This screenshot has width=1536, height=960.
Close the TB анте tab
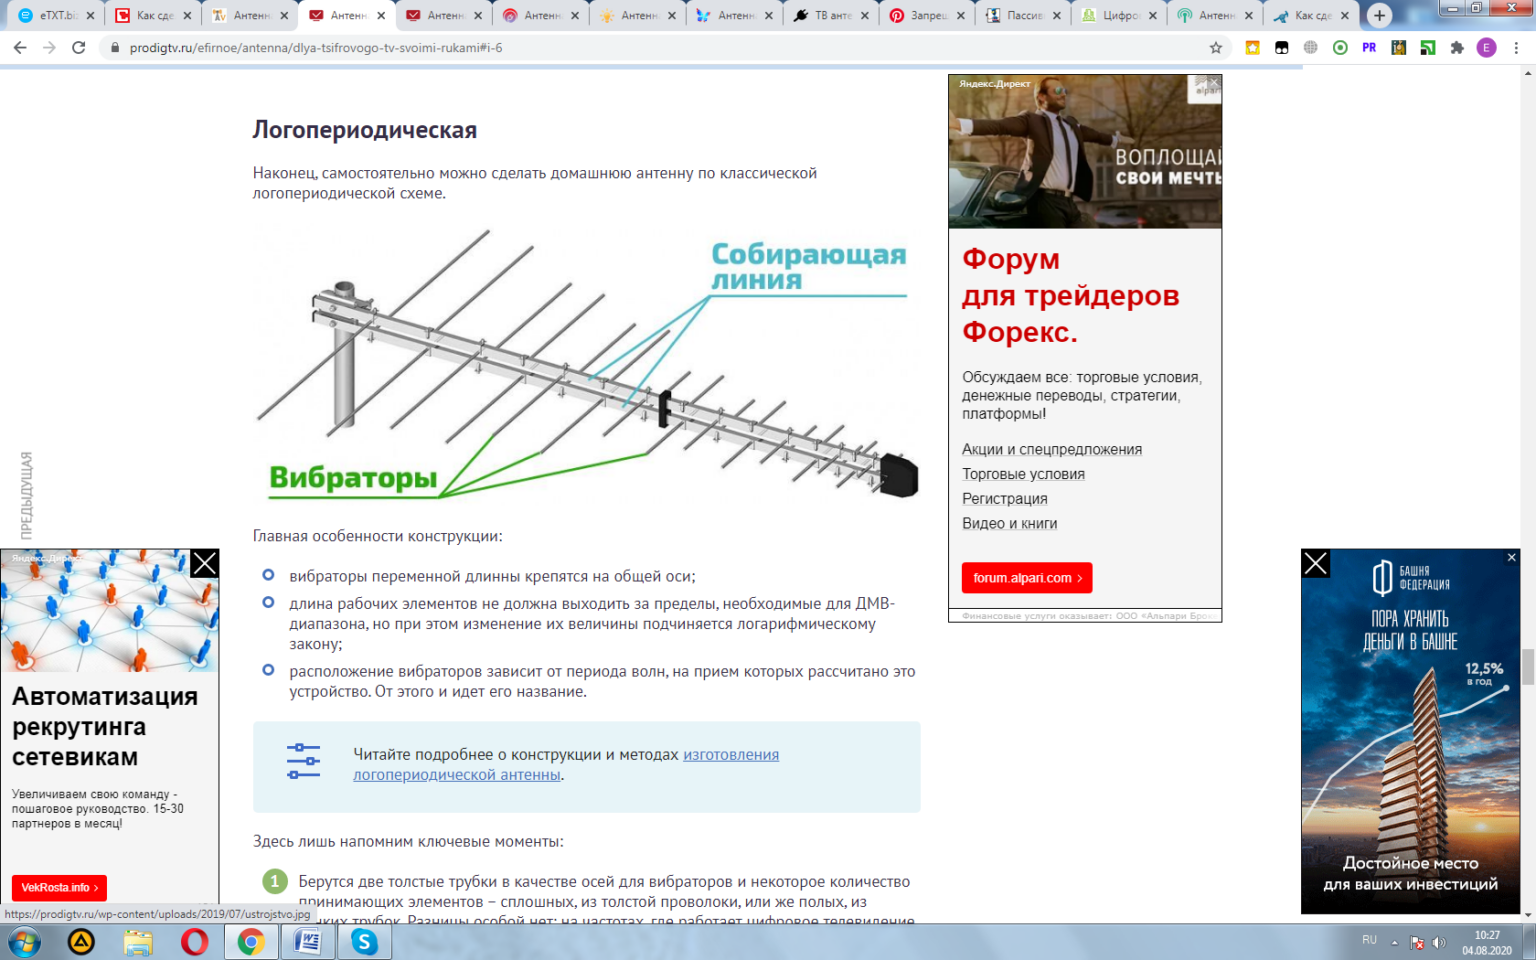pyautogui.click(x=865, y=16)
